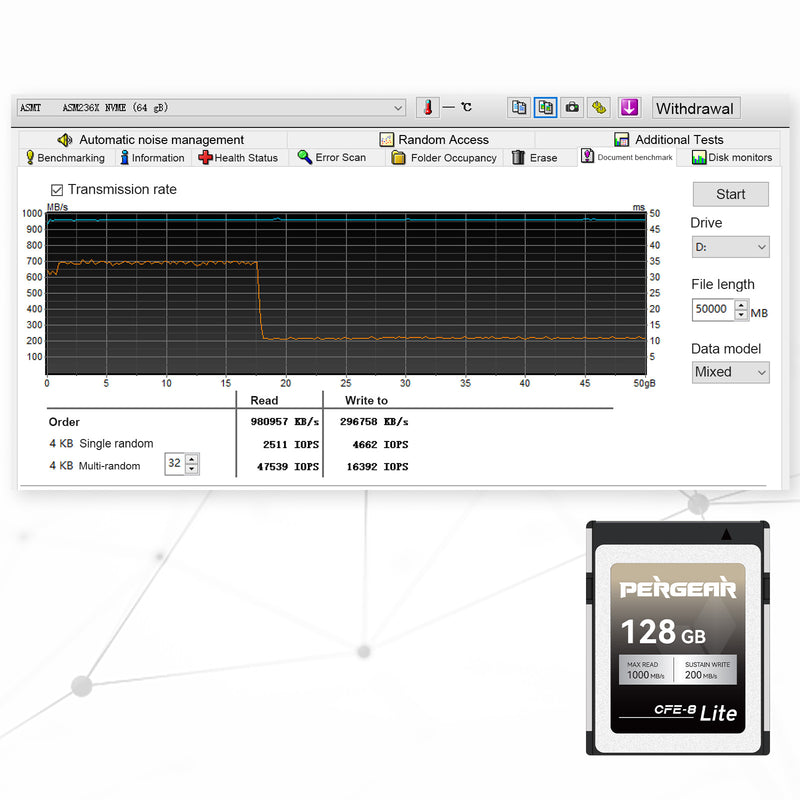The width and height of the screenshot is (800, 800).
Task: Open the ASMT ASM236X NVME drive selector
Action: tap(211, 108)
